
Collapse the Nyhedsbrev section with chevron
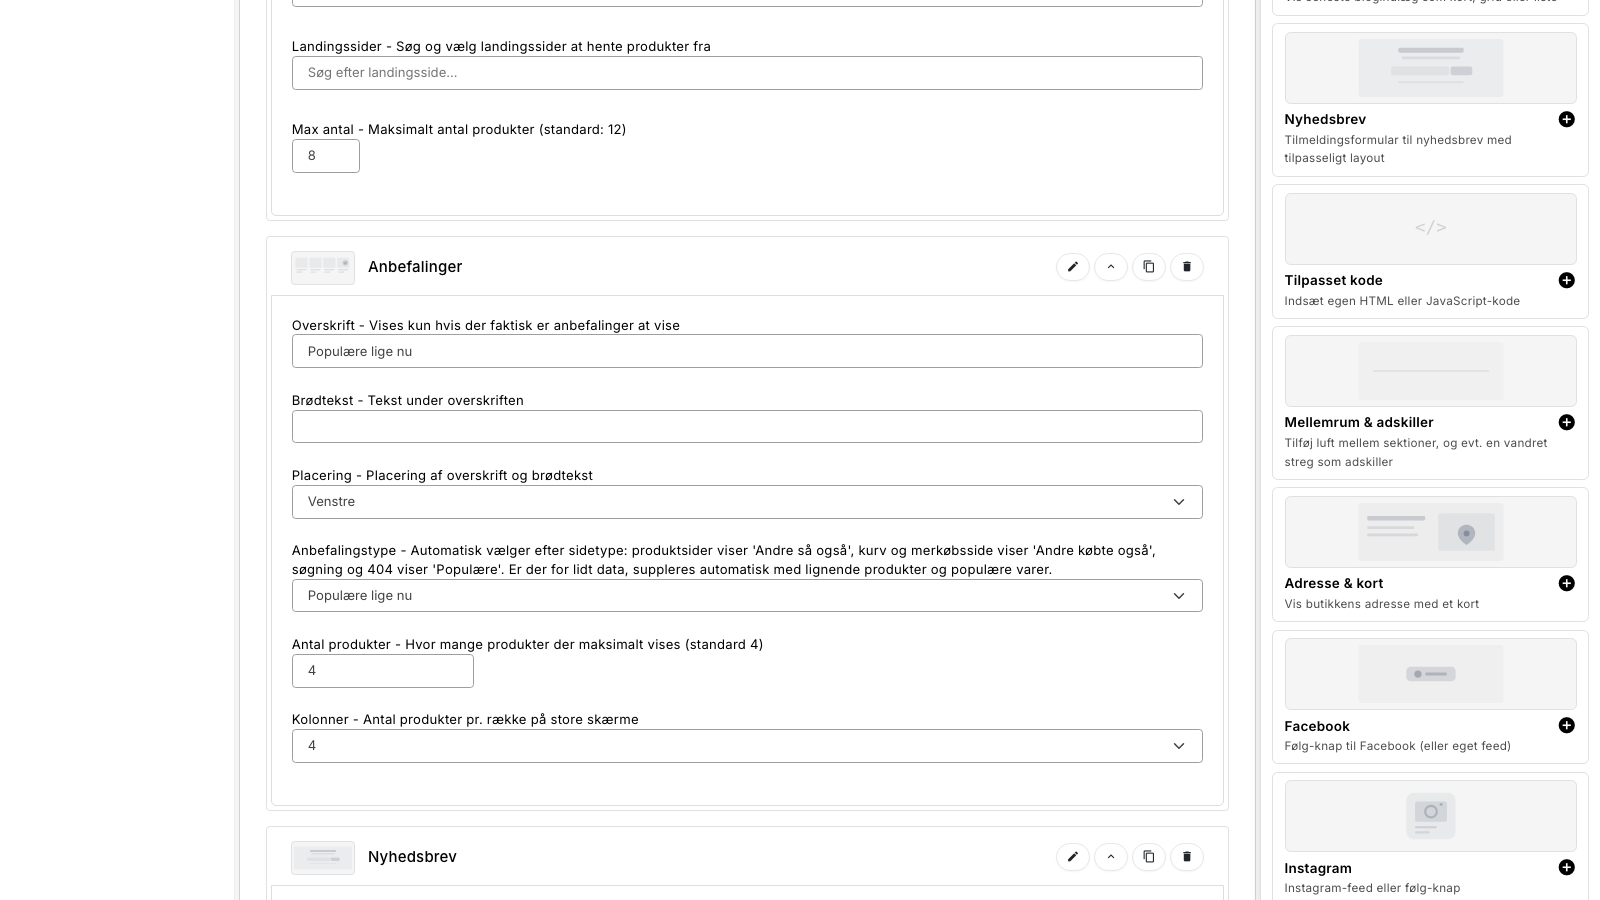1111,857
